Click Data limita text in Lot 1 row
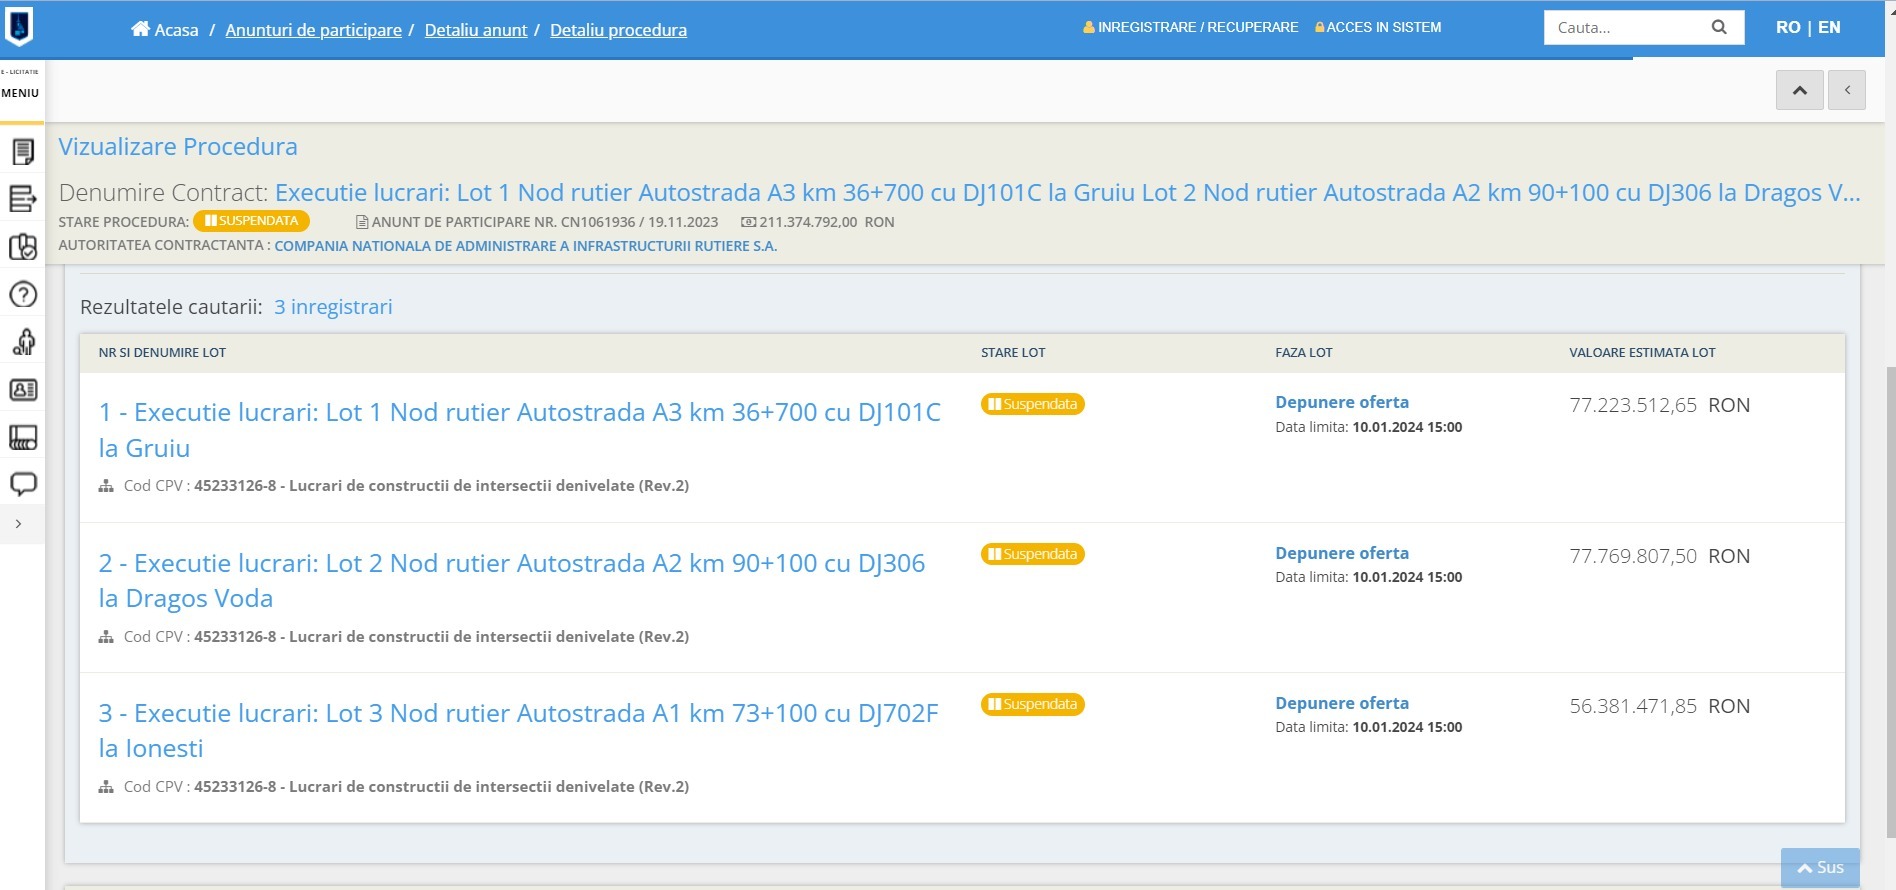Screen dimensions: 1896x890 point(1368,427)
